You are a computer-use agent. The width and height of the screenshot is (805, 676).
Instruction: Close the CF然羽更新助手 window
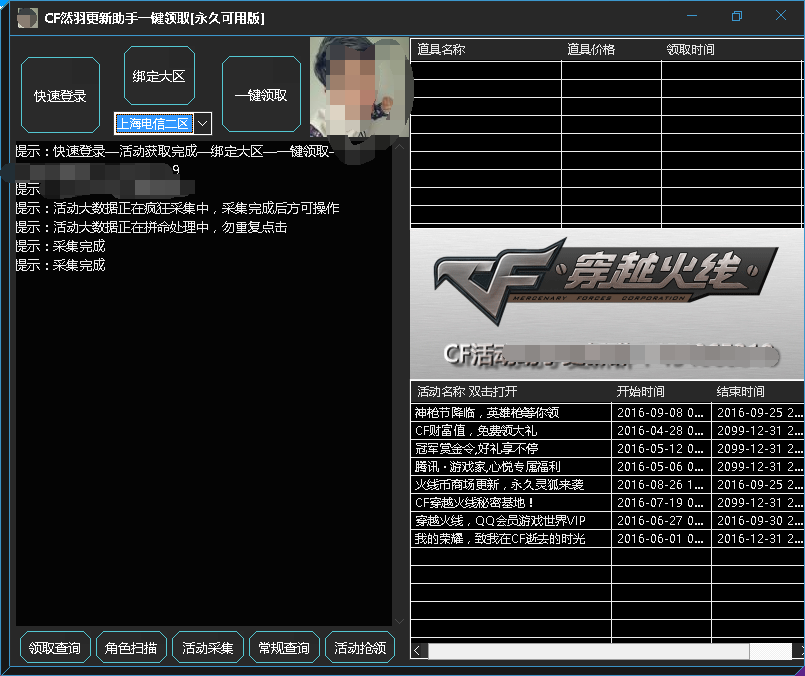click(781, 16)
